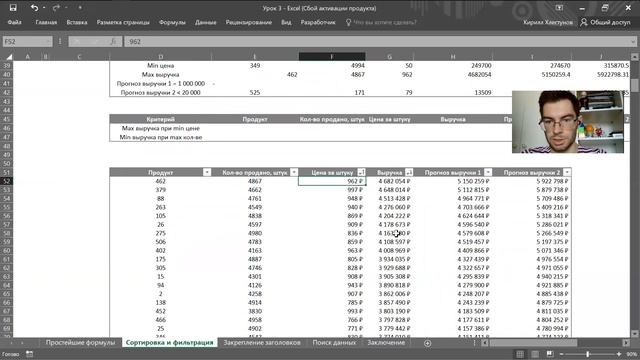640x360 pixels.
Task: Click the horizontal scrollbar right arrow
Action: point(626,343)
